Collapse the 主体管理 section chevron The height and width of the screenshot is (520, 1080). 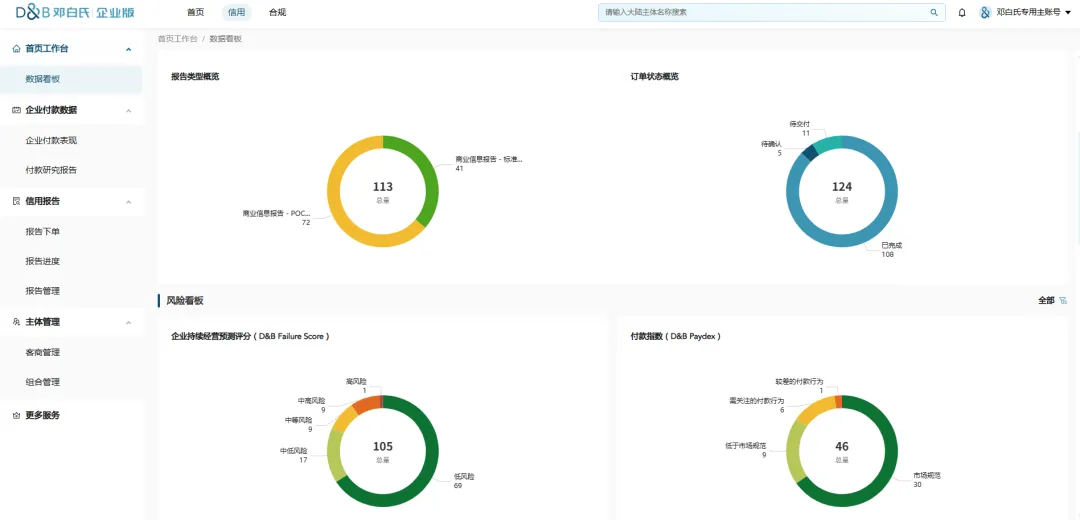point(128,322)
